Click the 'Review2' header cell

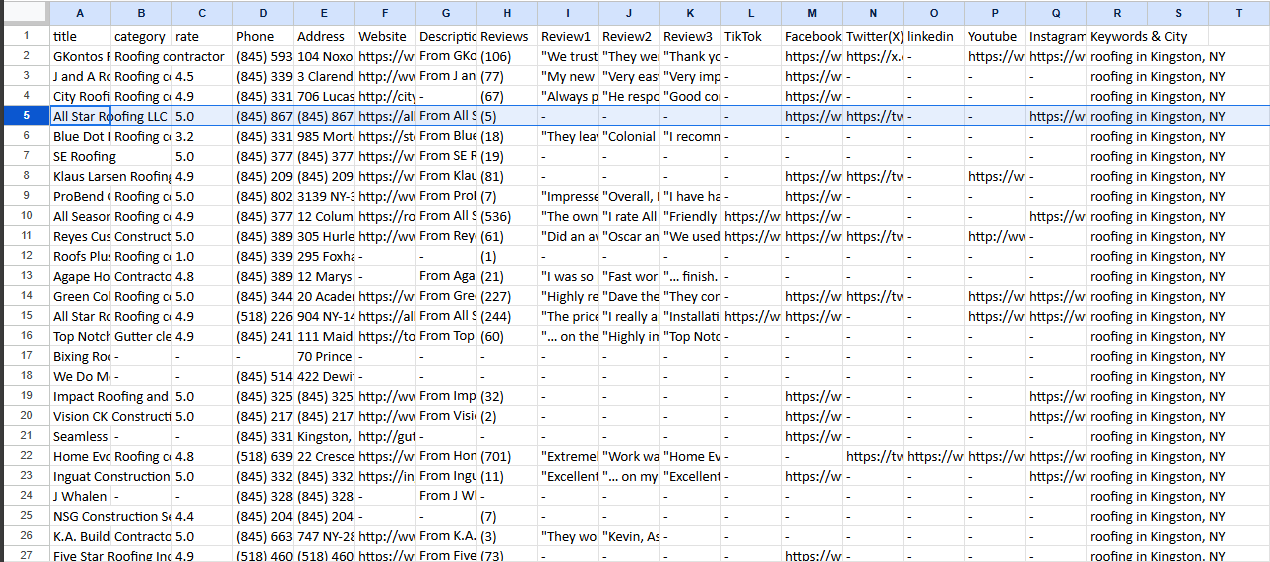tap(629, 36)
